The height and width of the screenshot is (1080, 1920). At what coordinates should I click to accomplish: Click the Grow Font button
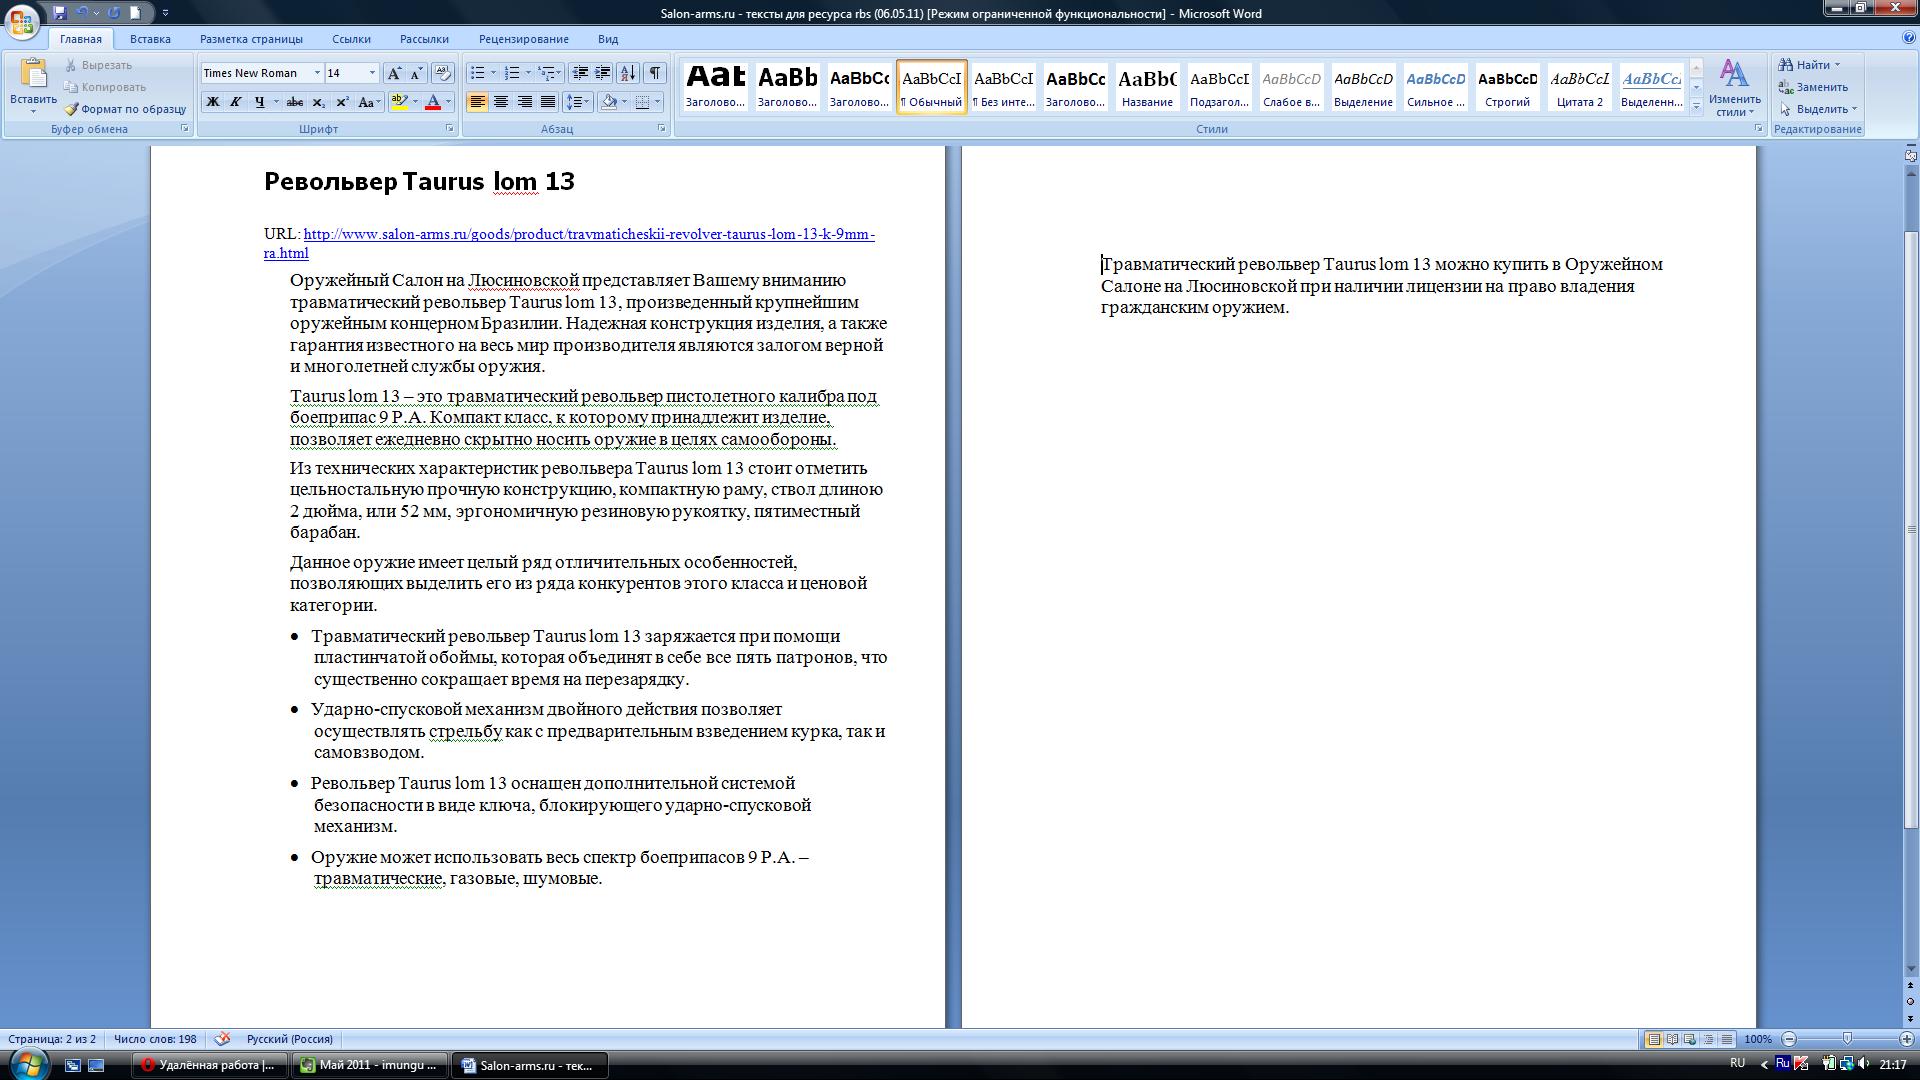point(394,73)
